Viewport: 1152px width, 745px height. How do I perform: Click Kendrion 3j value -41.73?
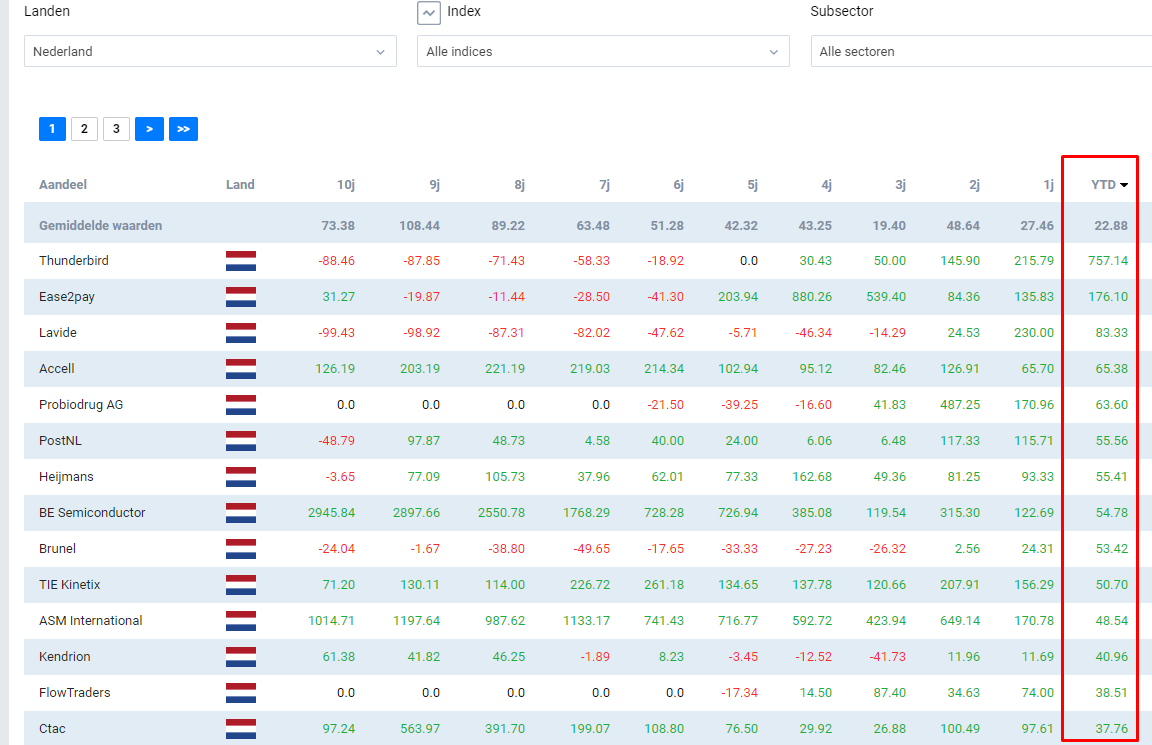(888, 657)
